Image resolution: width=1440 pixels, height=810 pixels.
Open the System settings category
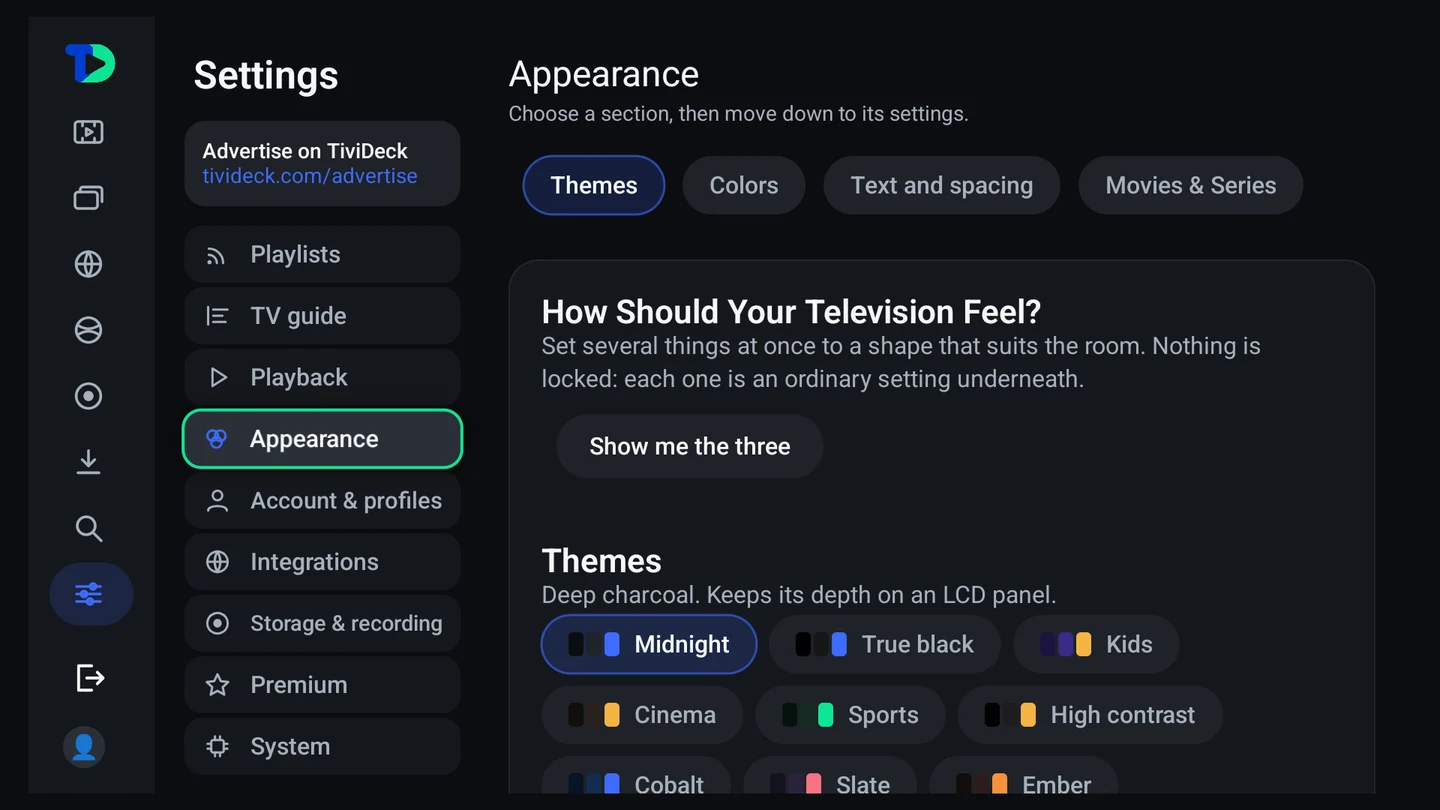click(322, 746)
